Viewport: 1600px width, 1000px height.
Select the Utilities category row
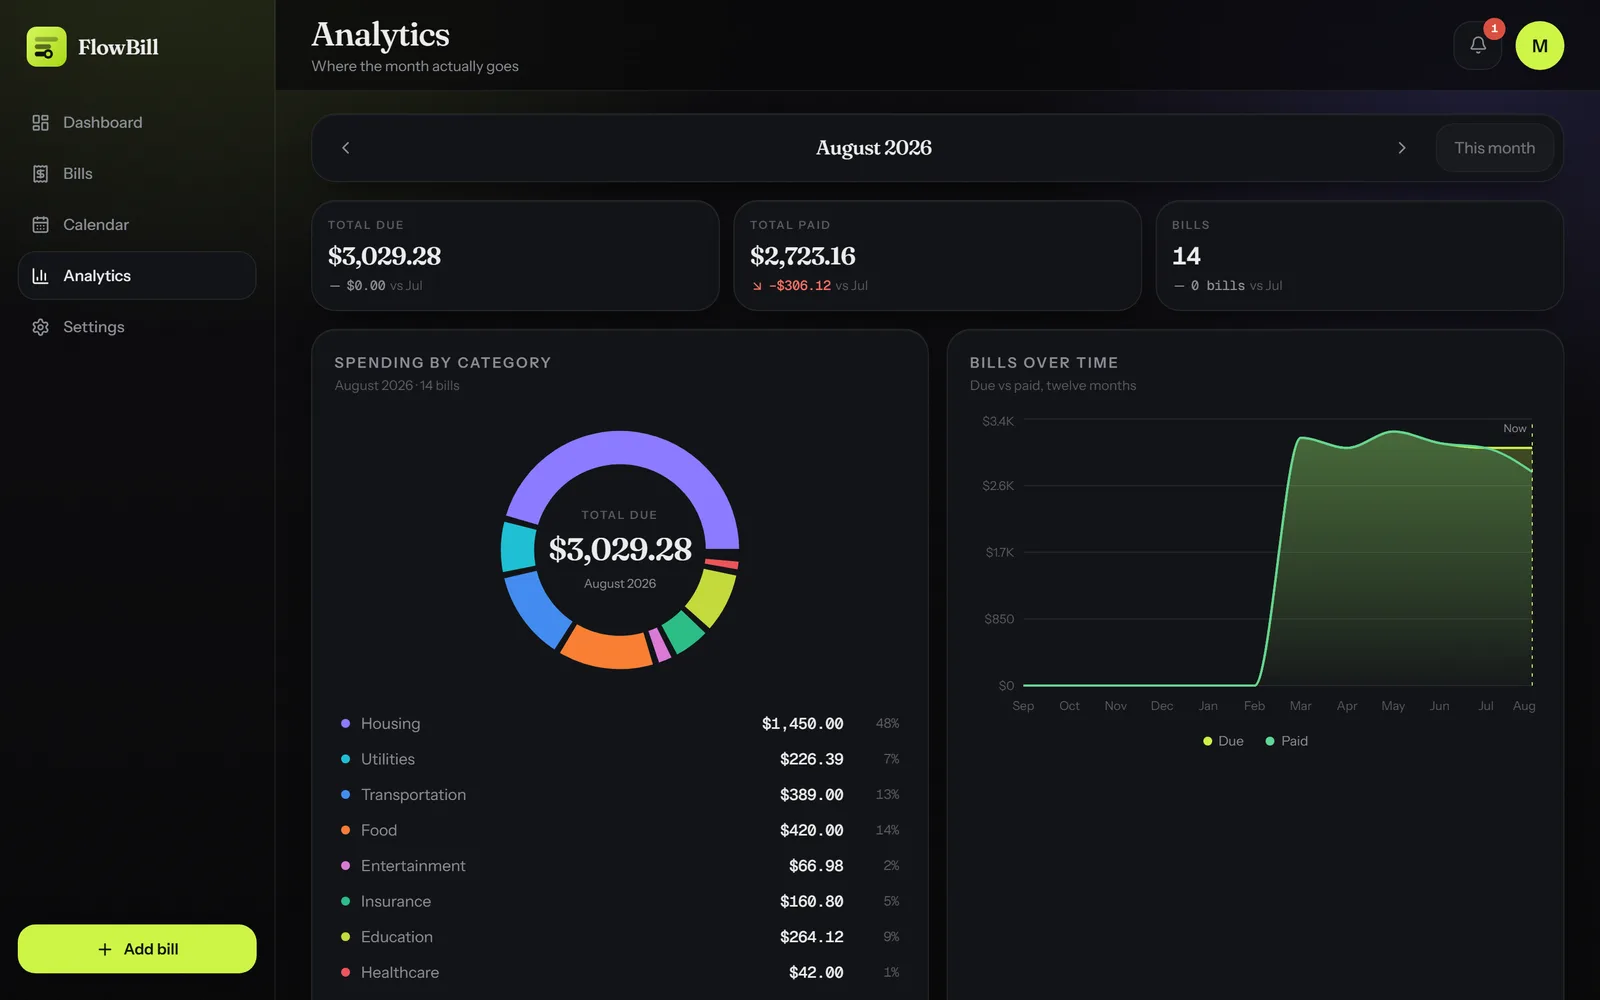coord(620,759)
